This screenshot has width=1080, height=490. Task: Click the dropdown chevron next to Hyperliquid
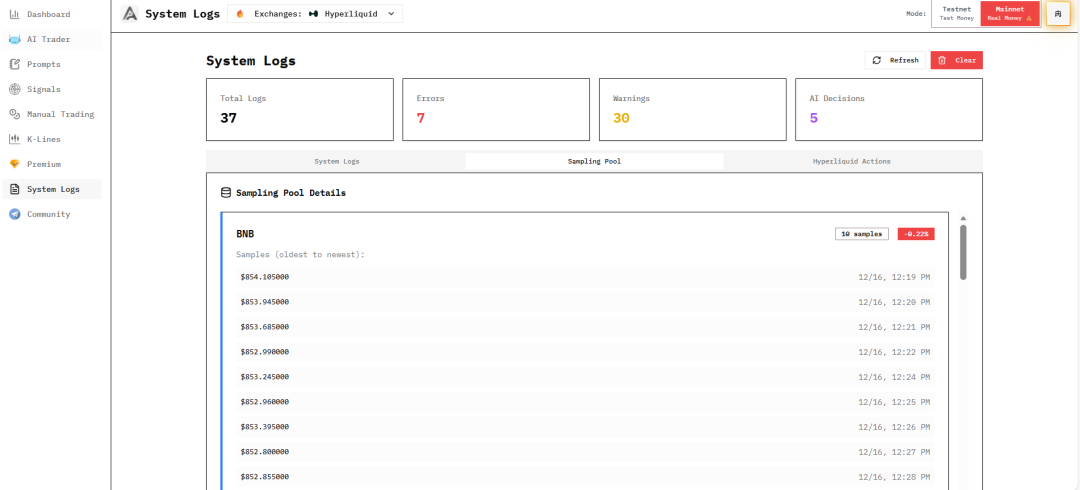pos(391,14)
